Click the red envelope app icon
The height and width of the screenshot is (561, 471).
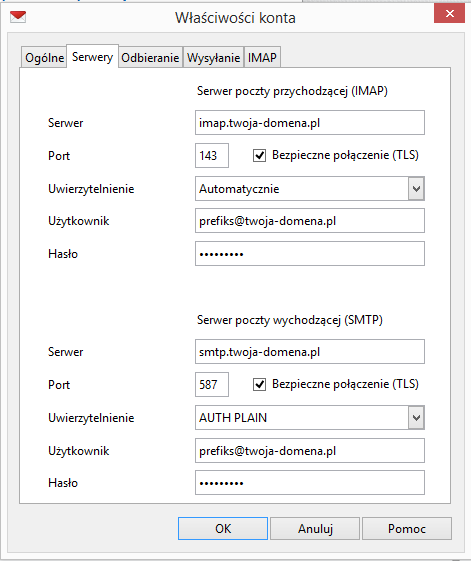tap(18, 16)
